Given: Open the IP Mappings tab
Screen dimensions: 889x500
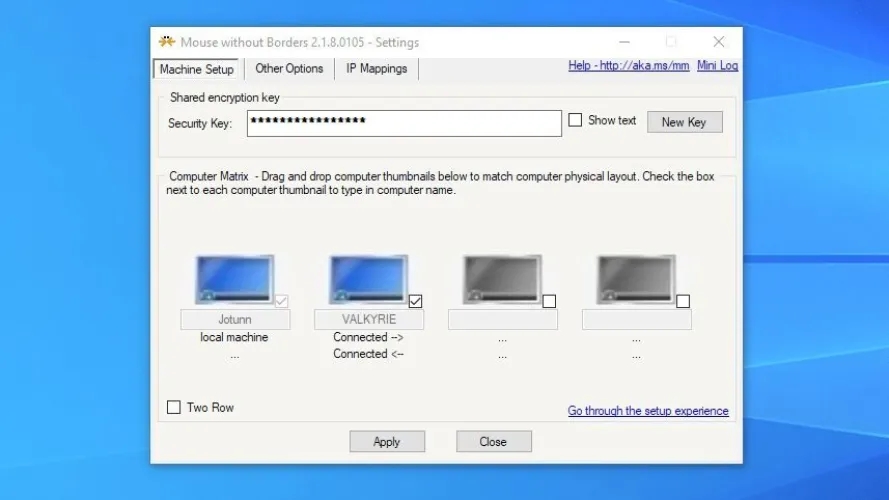Looking at the screenshot, I should click(x=376, y=69).
